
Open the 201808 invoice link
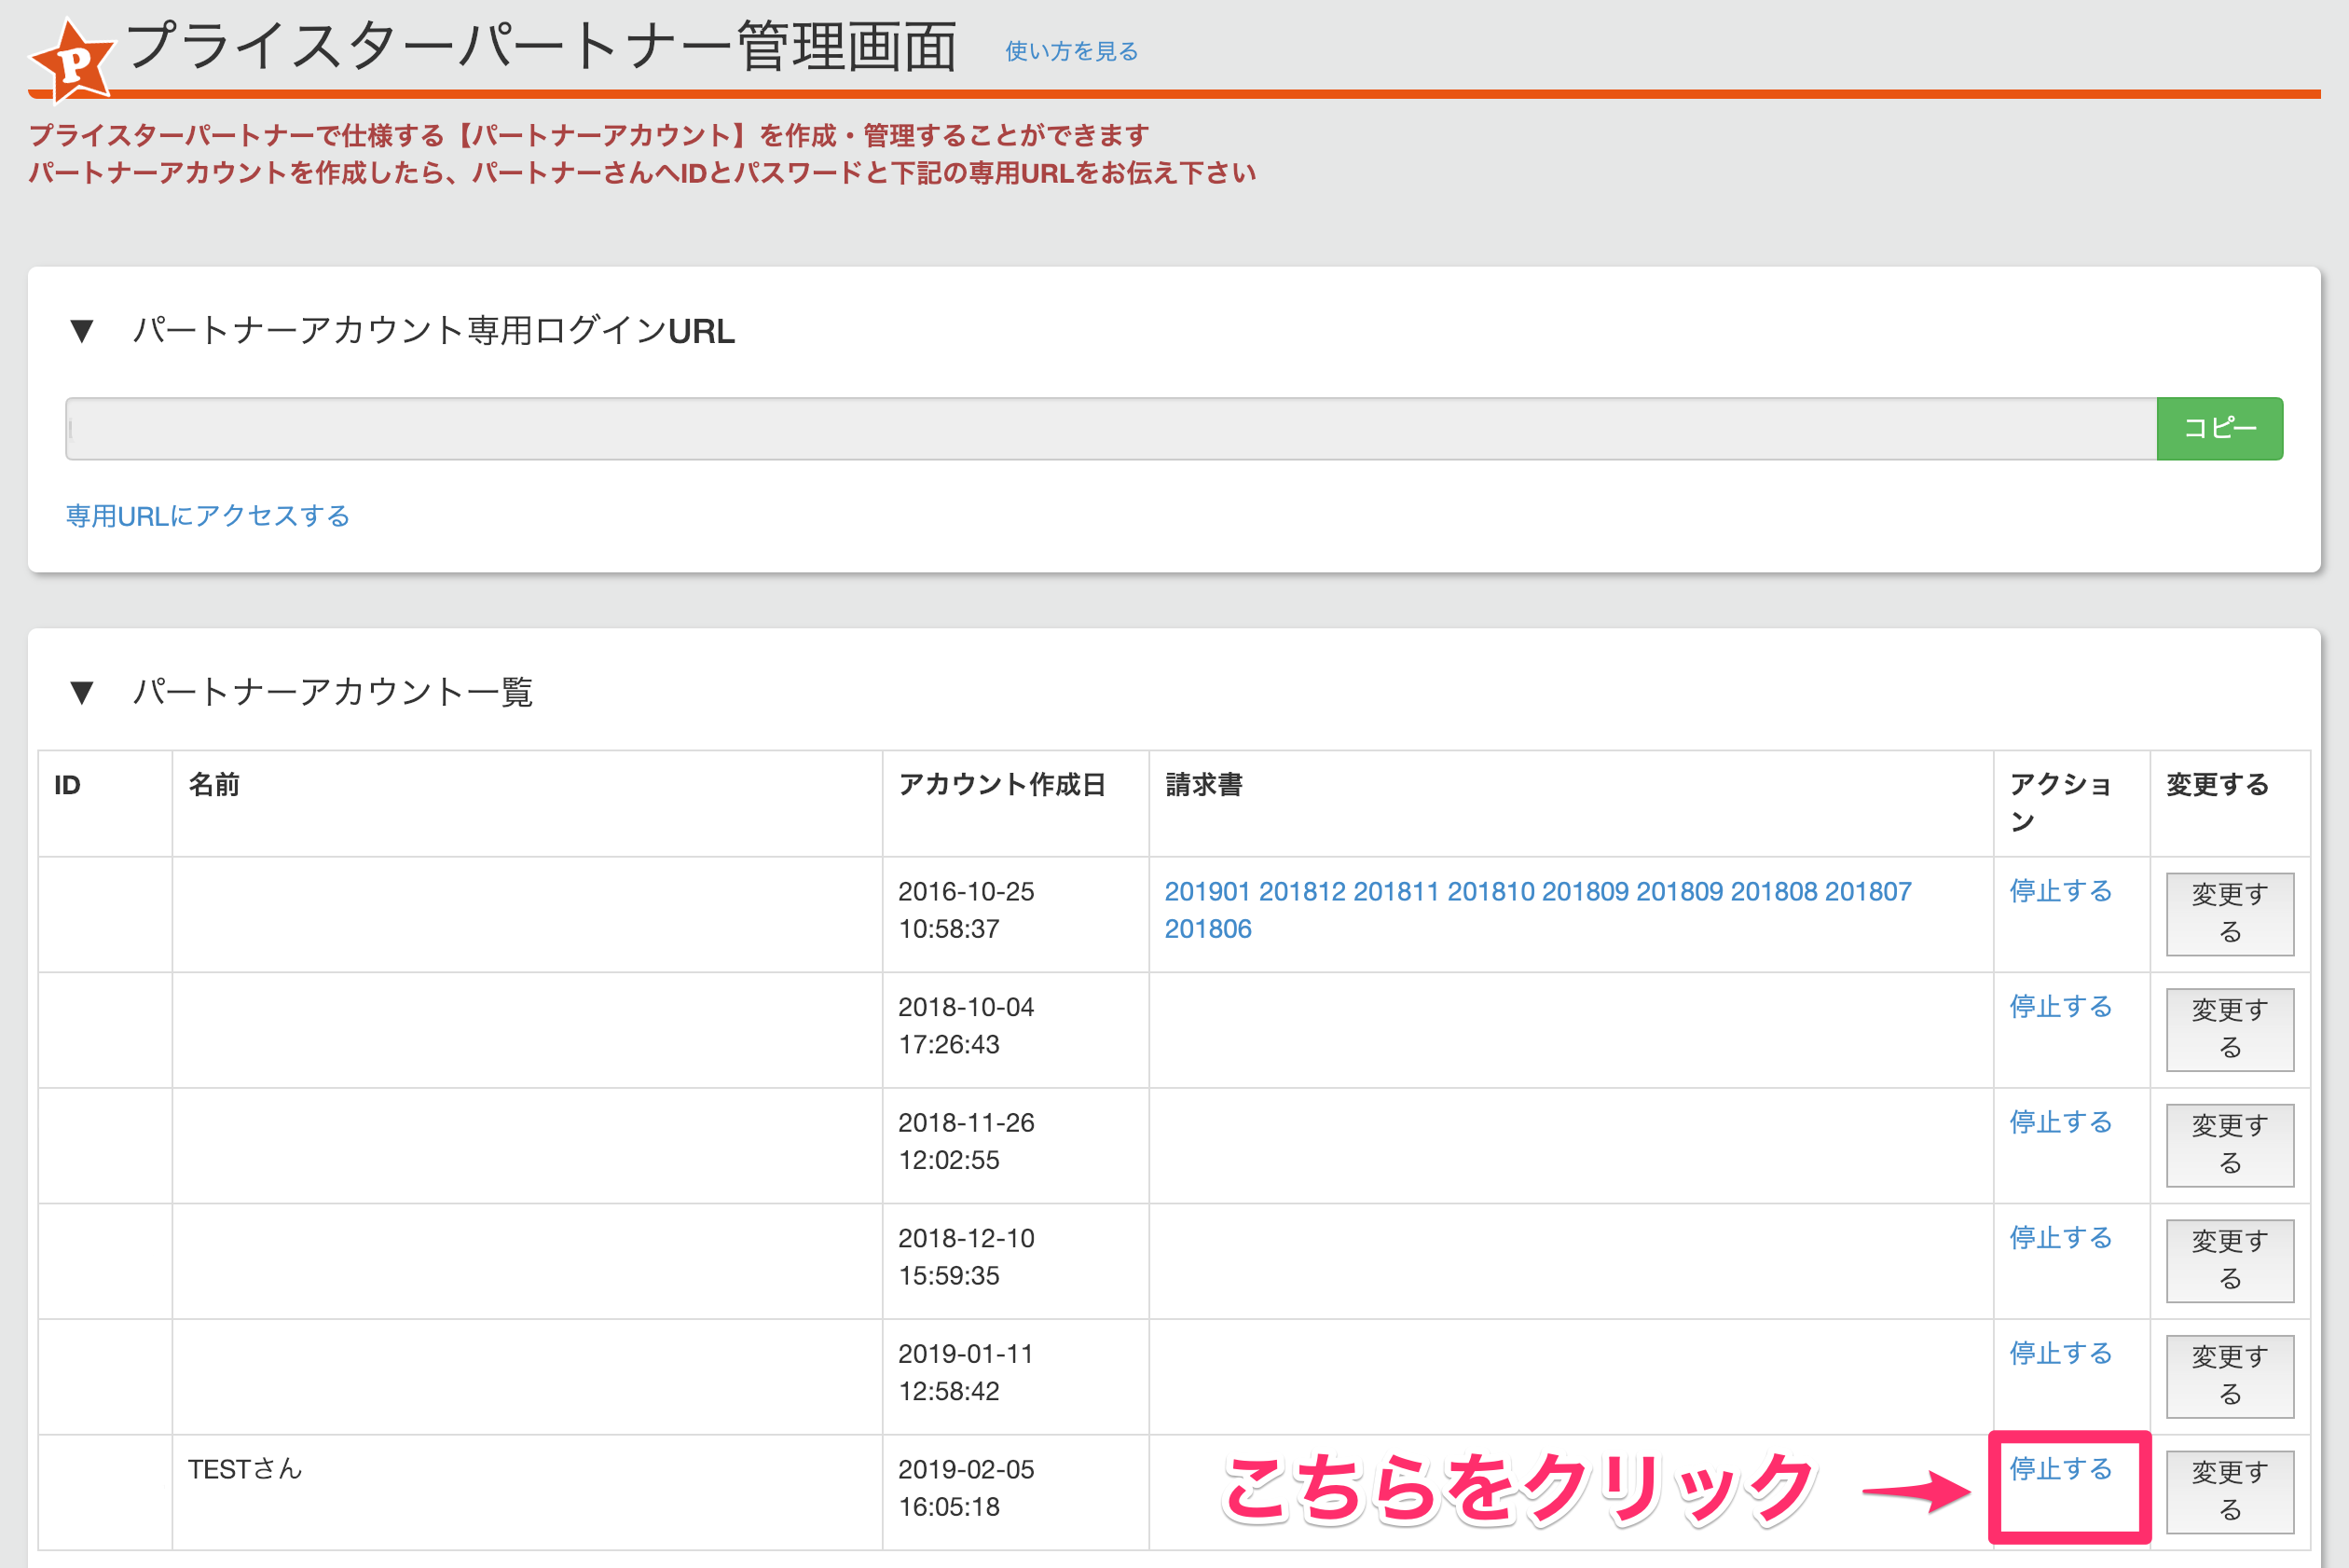click(1774, 891)
